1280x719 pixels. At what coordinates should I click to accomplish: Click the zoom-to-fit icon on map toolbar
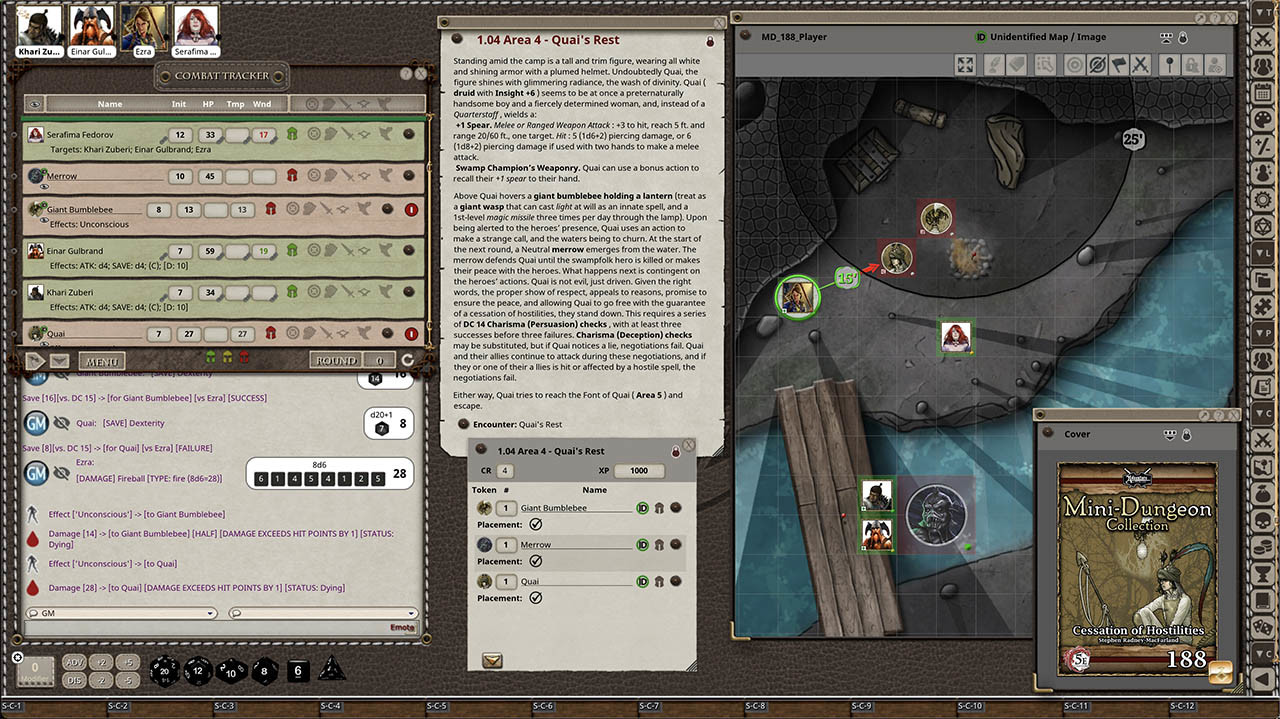point(965,65)
